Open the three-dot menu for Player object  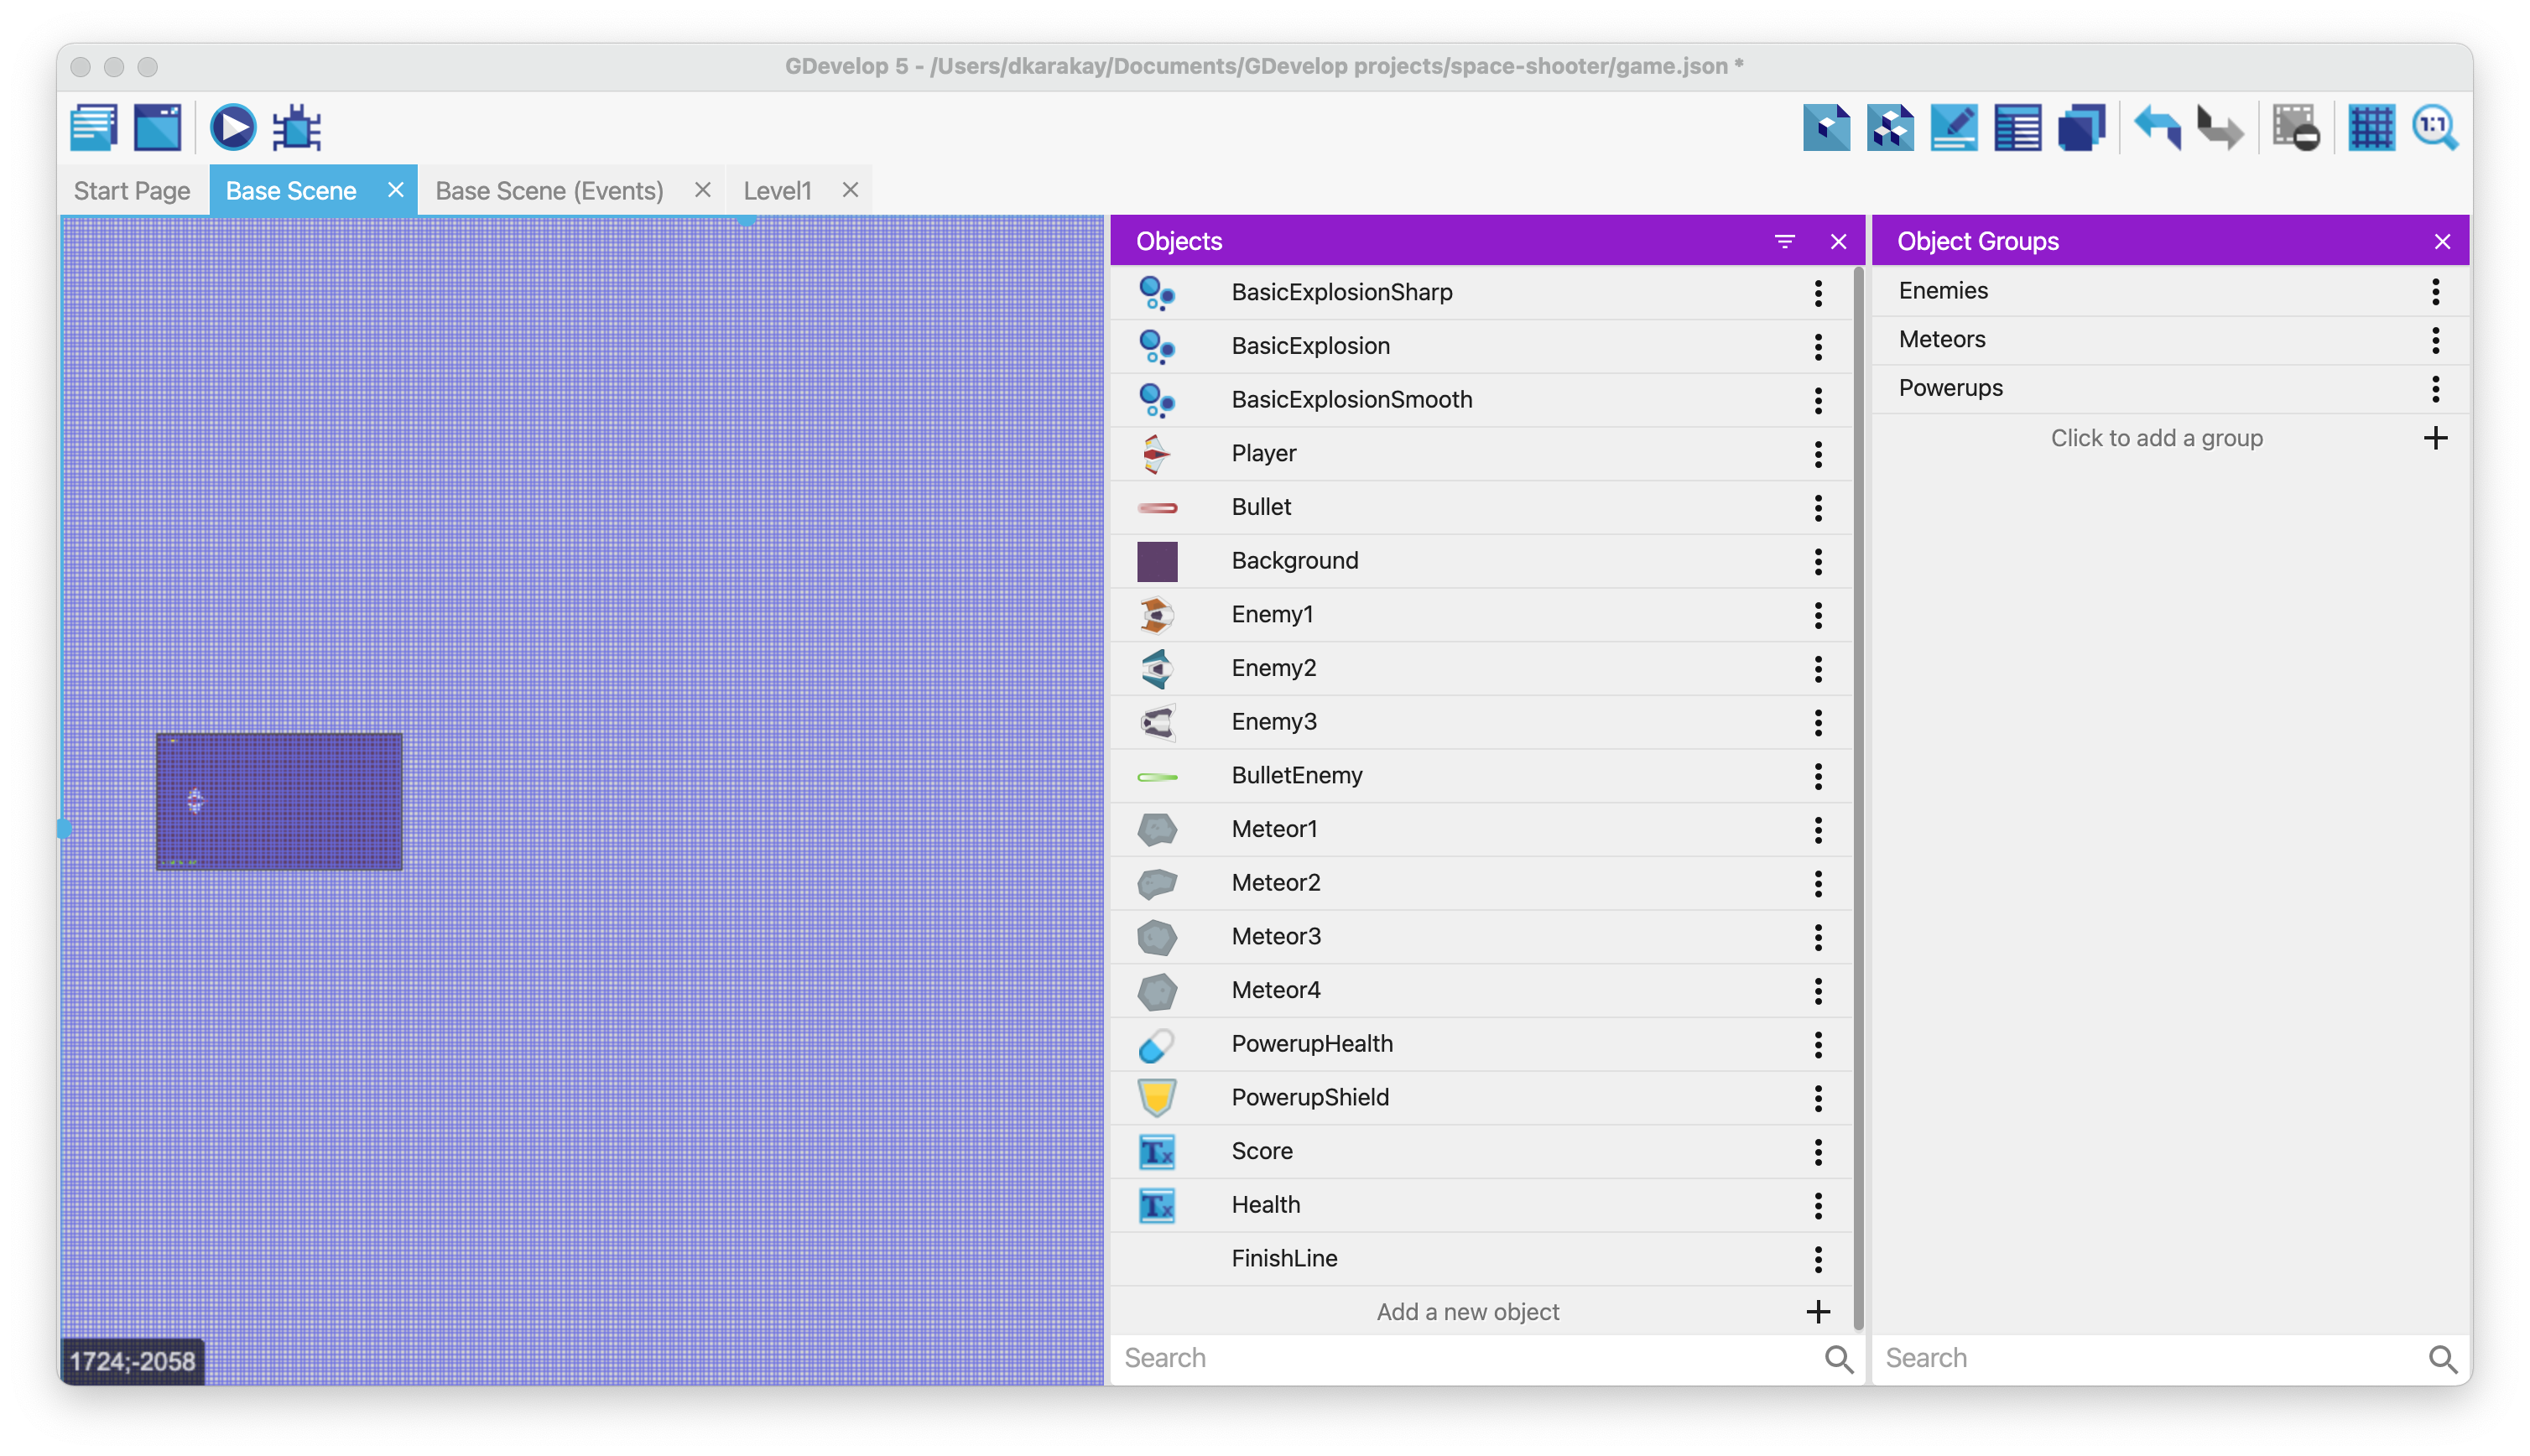tap(1818, 454)
